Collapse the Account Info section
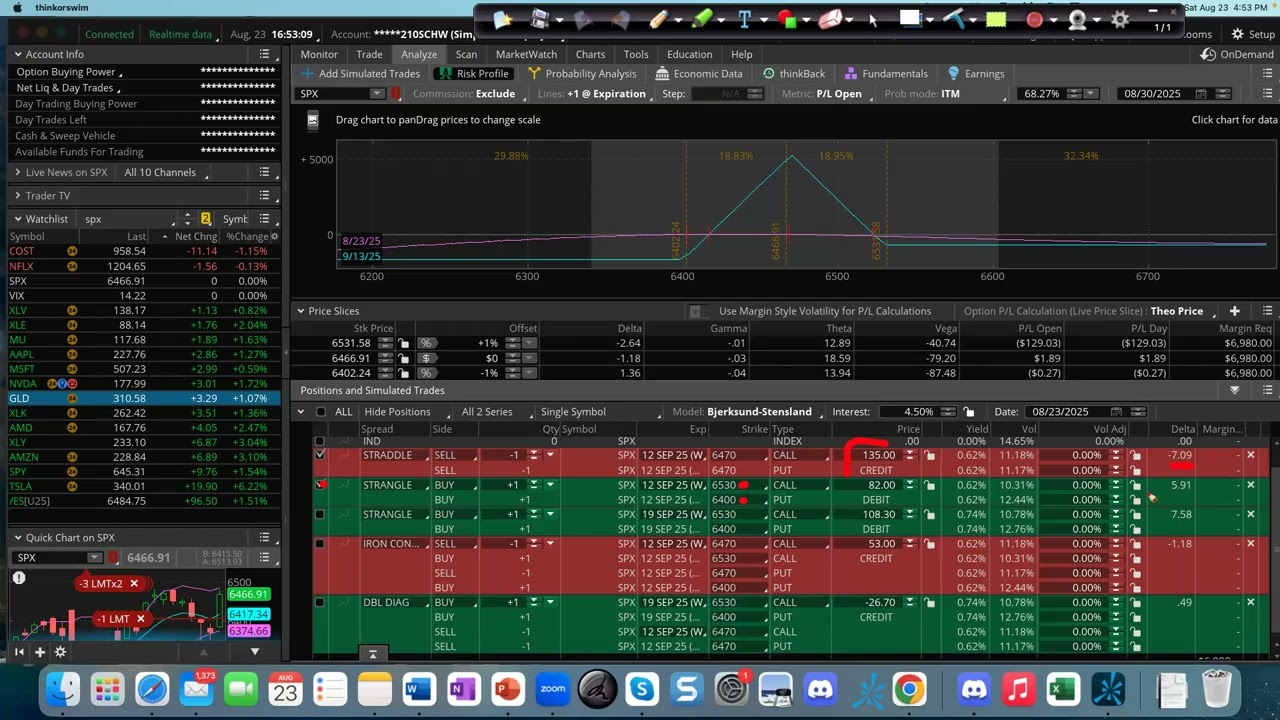The width and height of the screenshot is (1280, 720). [x=18, y=55]
